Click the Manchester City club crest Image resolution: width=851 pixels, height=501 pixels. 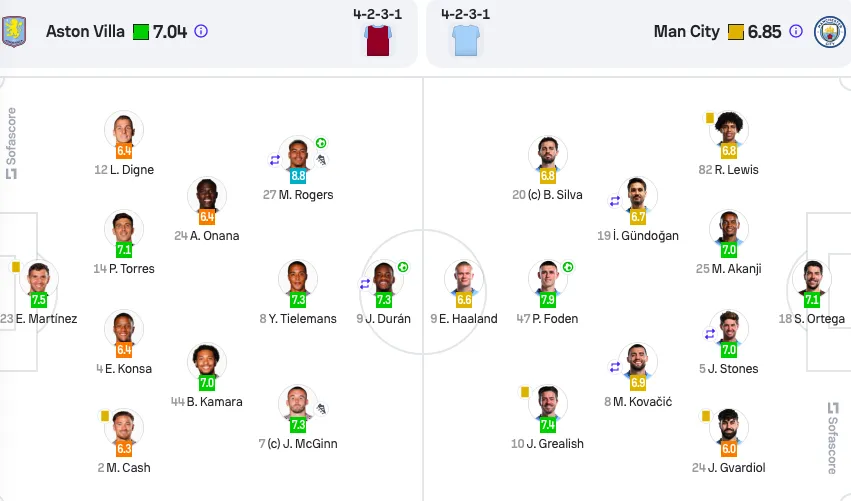coord(829,31)
